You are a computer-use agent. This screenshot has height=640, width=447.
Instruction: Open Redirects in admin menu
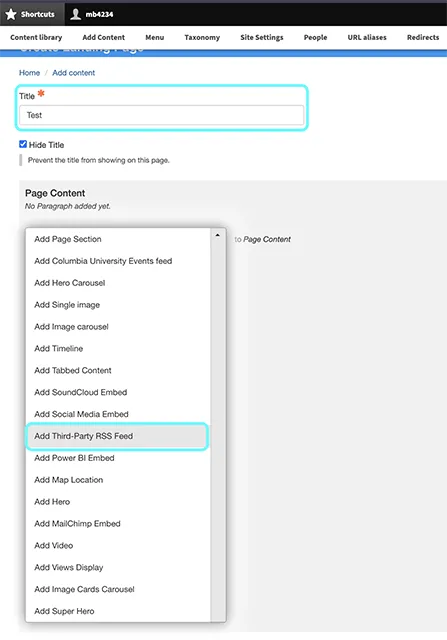[x=423, y=37]
